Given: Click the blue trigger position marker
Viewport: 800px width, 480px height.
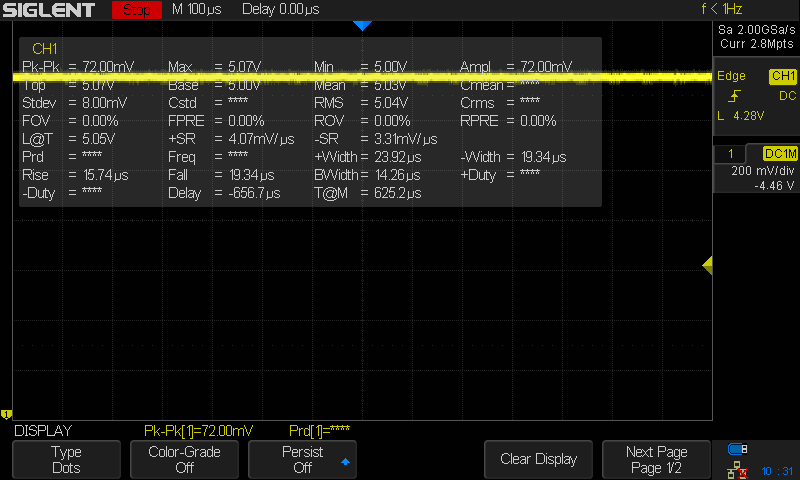Looking at the screenshot, I should 362,25.
